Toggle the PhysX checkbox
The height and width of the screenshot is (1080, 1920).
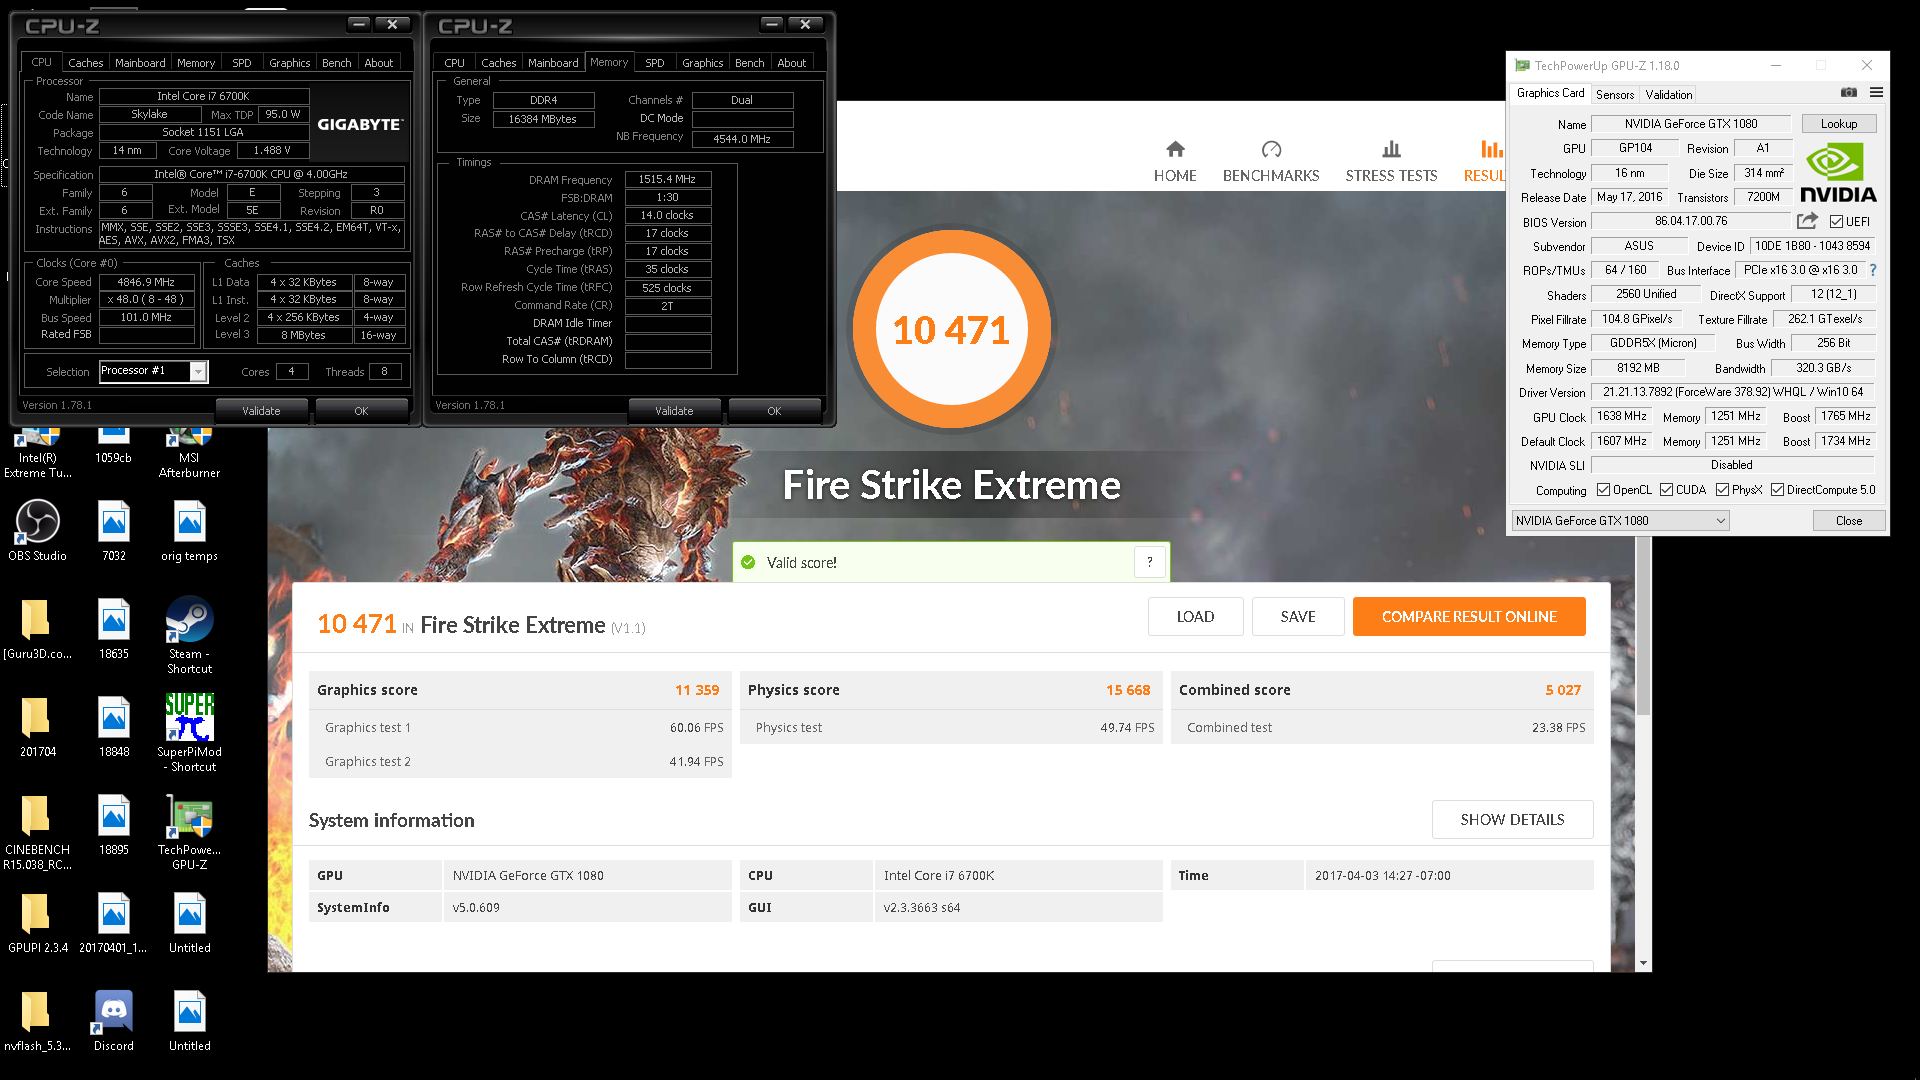pos(1722,490)
